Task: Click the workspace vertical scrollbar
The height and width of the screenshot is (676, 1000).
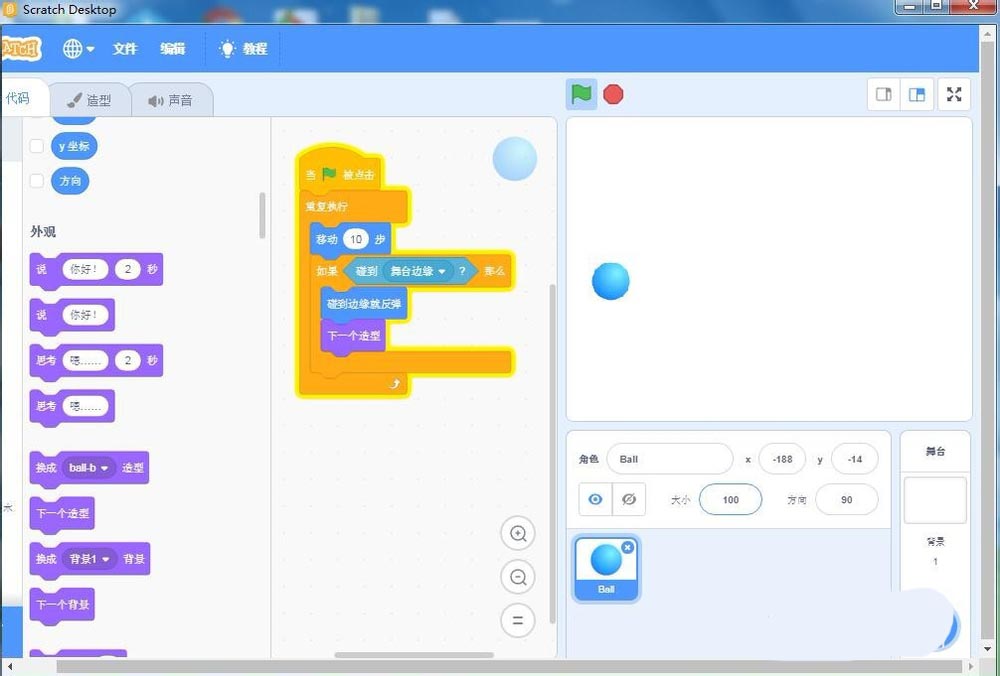Action: click(552, 453)
